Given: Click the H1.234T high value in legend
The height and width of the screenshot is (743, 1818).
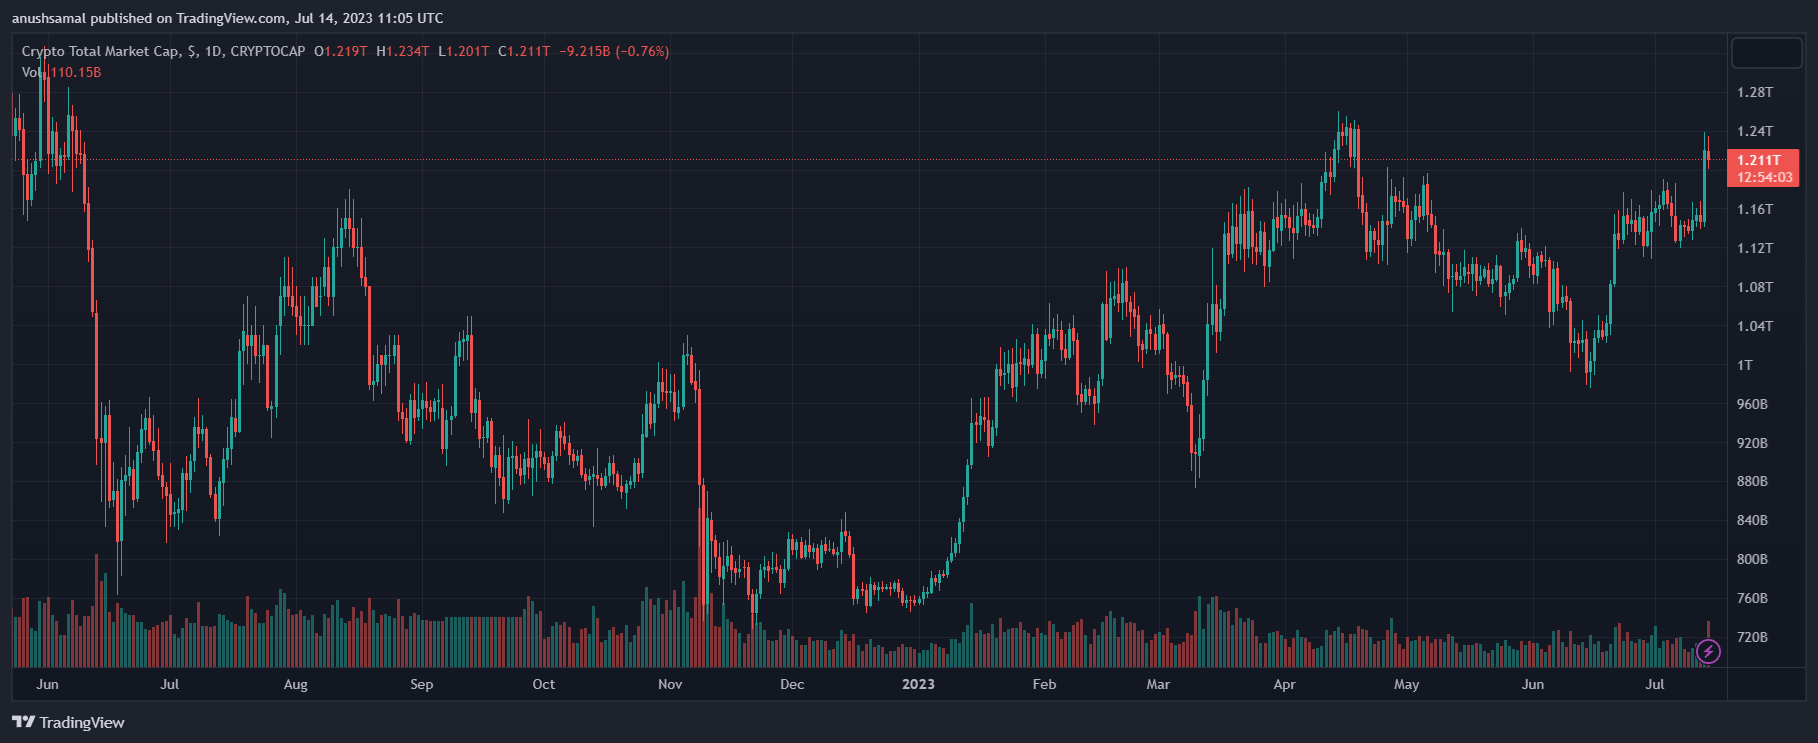Looking at the screenshot, I should [x=403, y=51].
